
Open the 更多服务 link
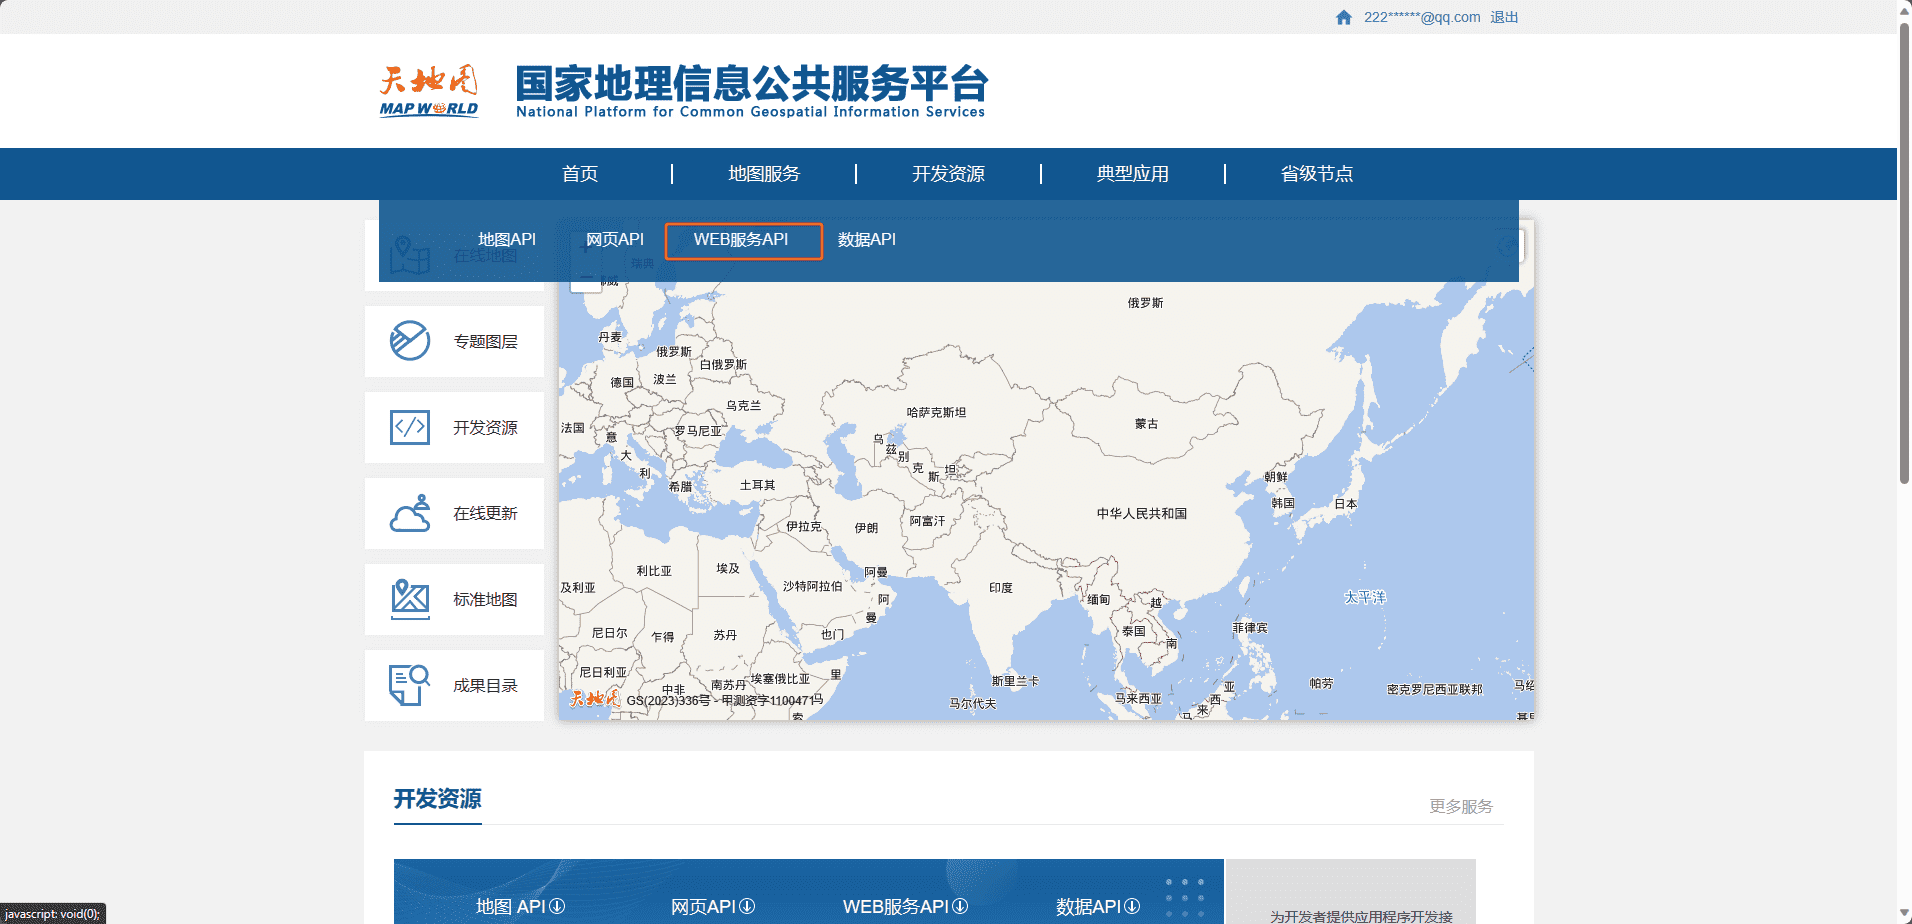tap(1461, 806)
